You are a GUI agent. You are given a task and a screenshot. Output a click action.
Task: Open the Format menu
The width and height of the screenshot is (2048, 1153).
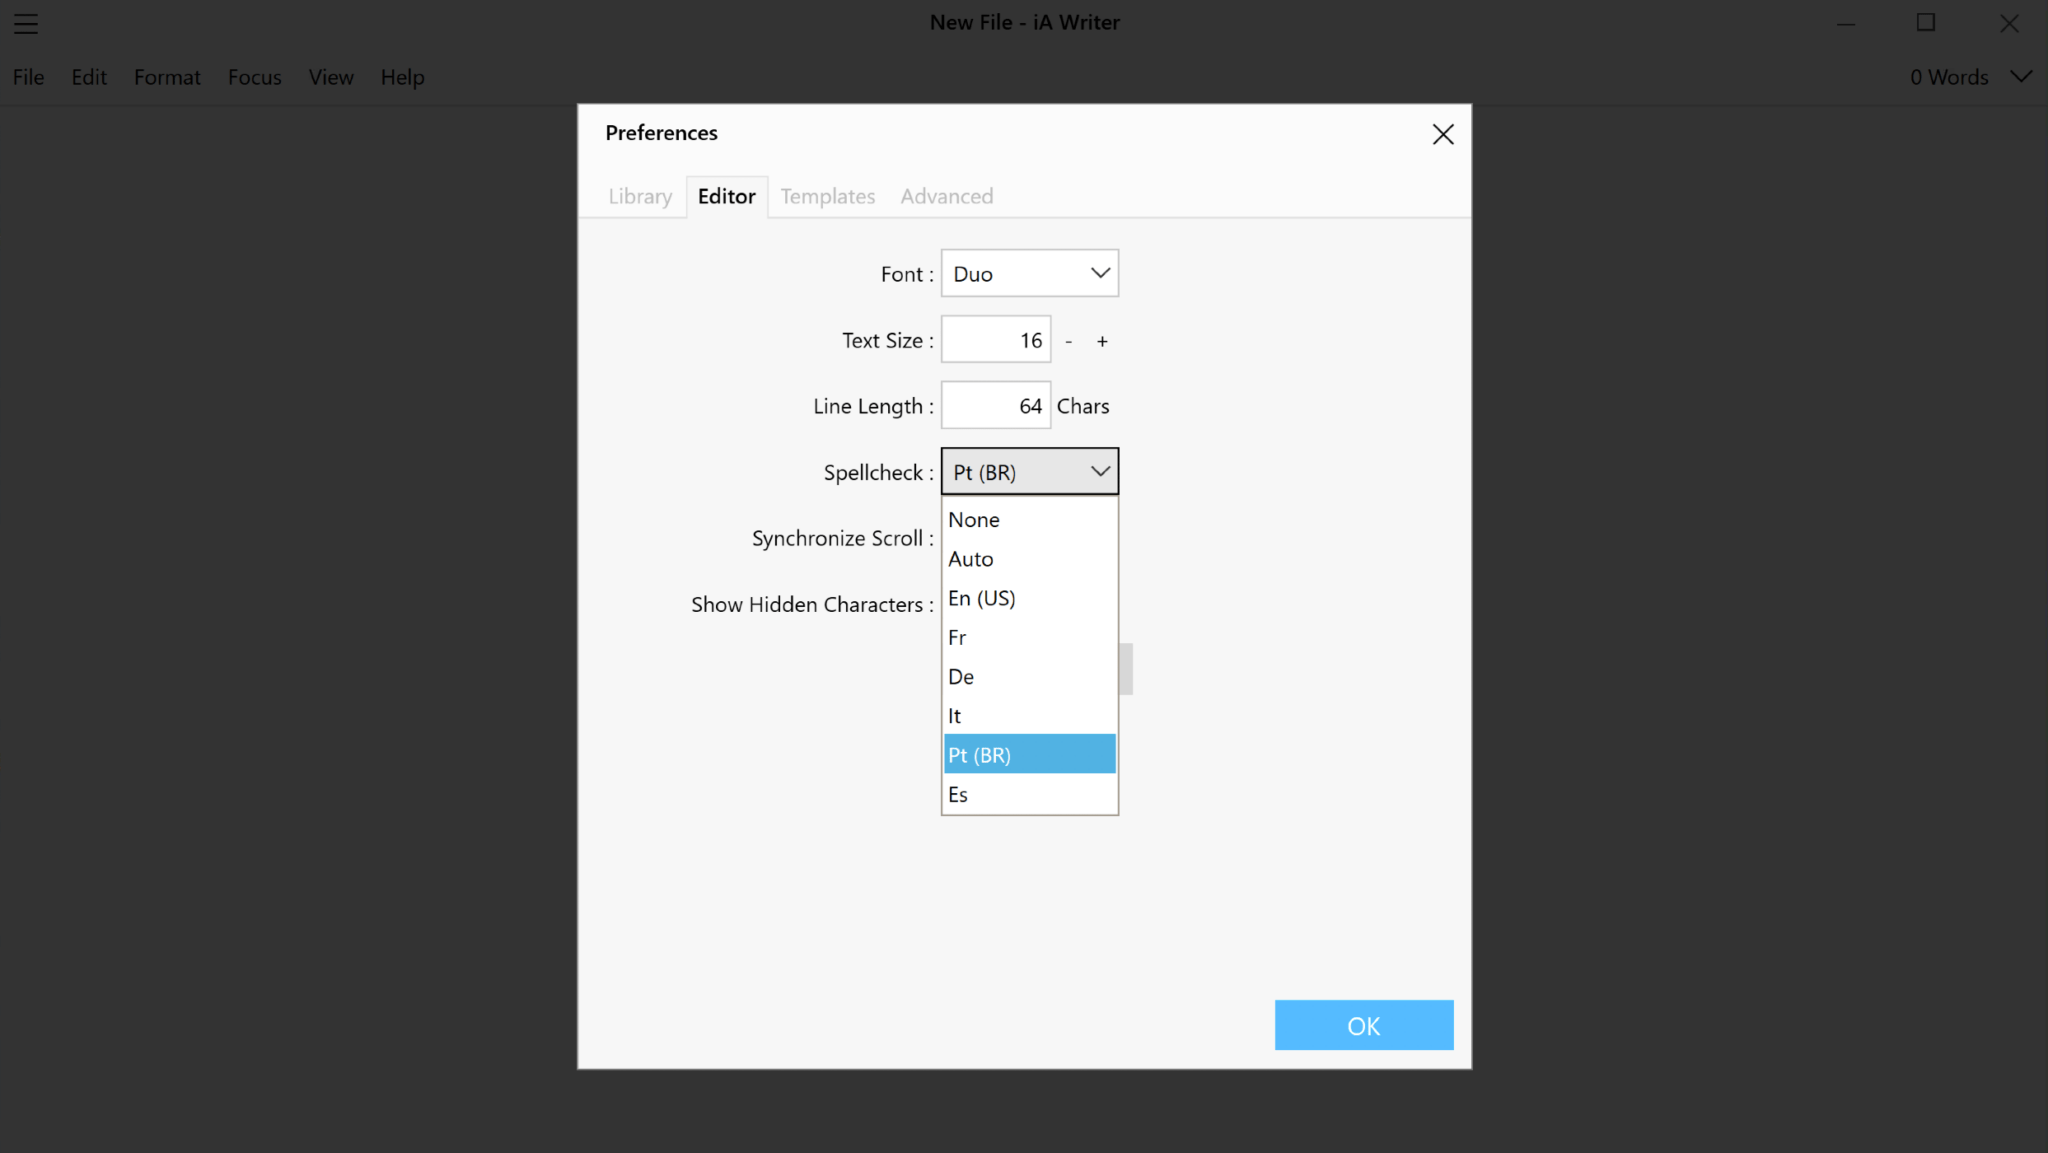pyautogui.click(x=167, y=77)
